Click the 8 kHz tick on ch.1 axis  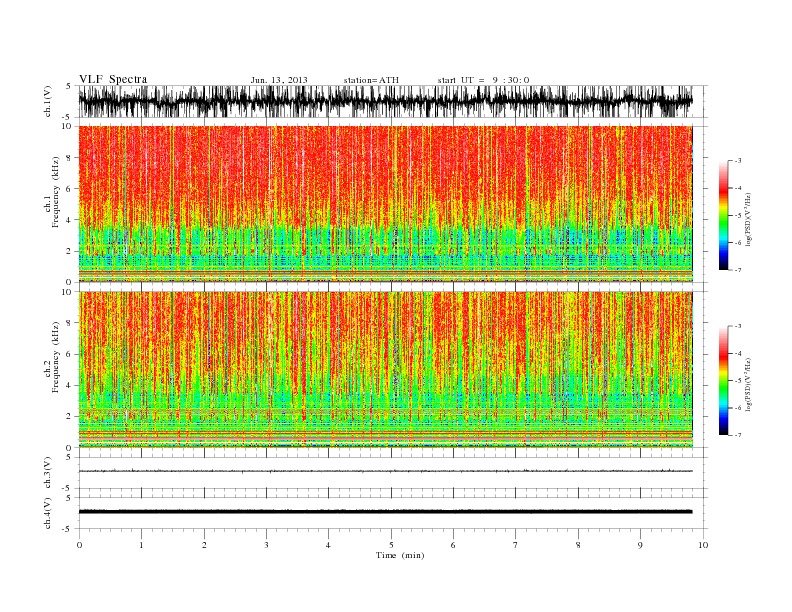69,158
